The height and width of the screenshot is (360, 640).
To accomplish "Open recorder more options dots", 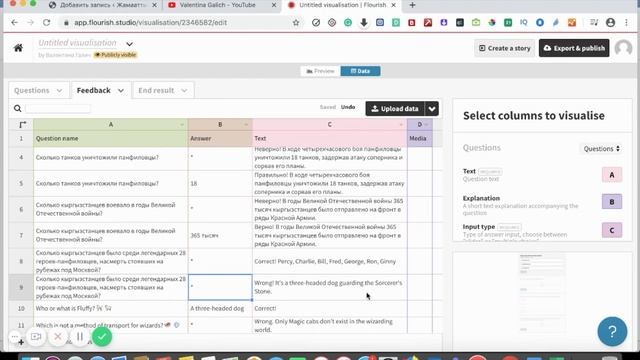I will tap(15, 337).
